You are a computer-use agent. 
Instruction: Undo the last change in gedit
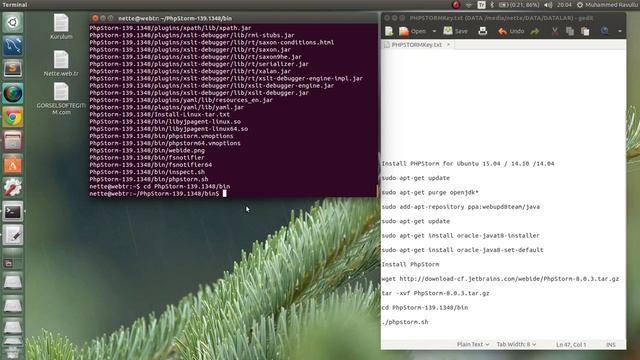(511, 31)
